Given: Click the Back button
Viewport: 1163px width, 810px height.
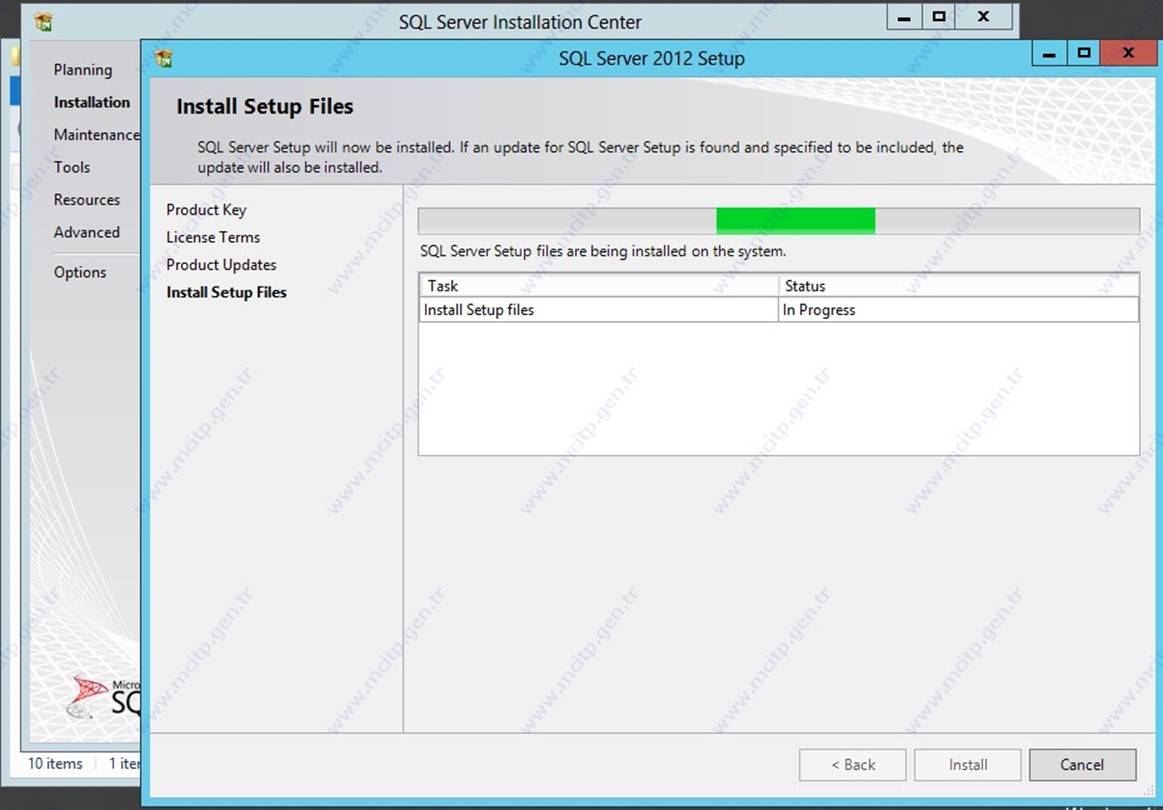Looking at the screenshot, I should pos(853,765).
